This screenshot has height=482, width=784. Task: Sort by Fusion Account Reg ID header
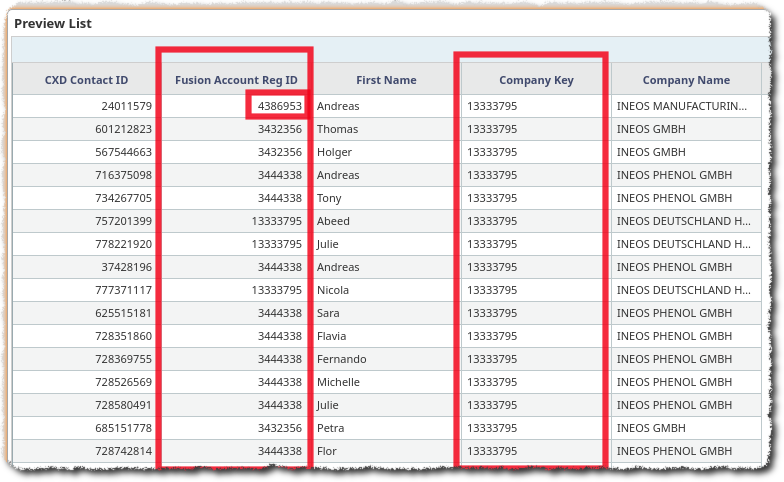coord(236,80)
